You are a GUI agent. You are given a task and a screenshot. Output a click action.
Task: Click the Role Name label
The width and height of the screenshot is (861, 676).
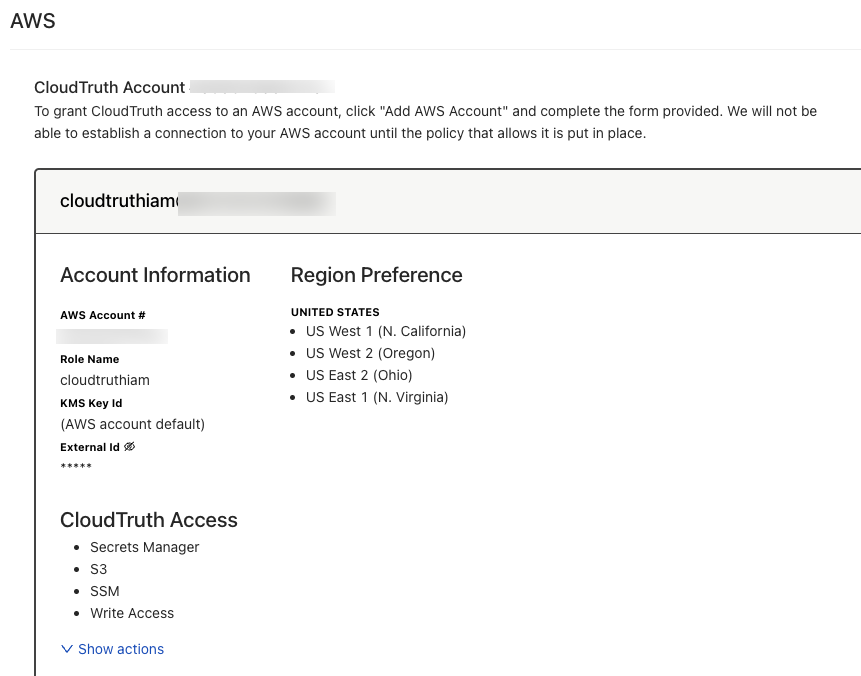tap(90, 359)
